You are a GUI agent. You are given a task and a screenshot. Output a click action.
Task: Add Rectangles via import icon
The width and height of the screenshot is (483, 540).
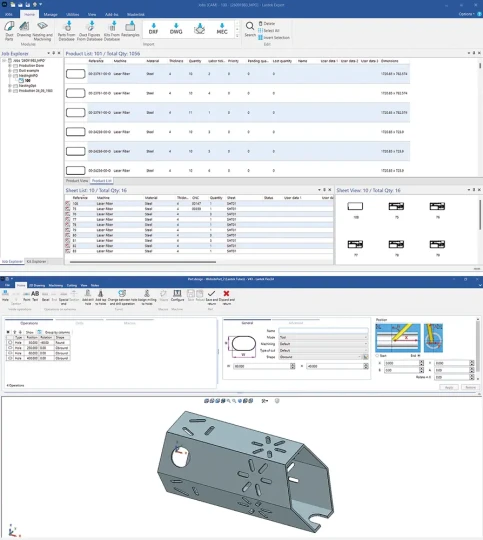(130, 29)
